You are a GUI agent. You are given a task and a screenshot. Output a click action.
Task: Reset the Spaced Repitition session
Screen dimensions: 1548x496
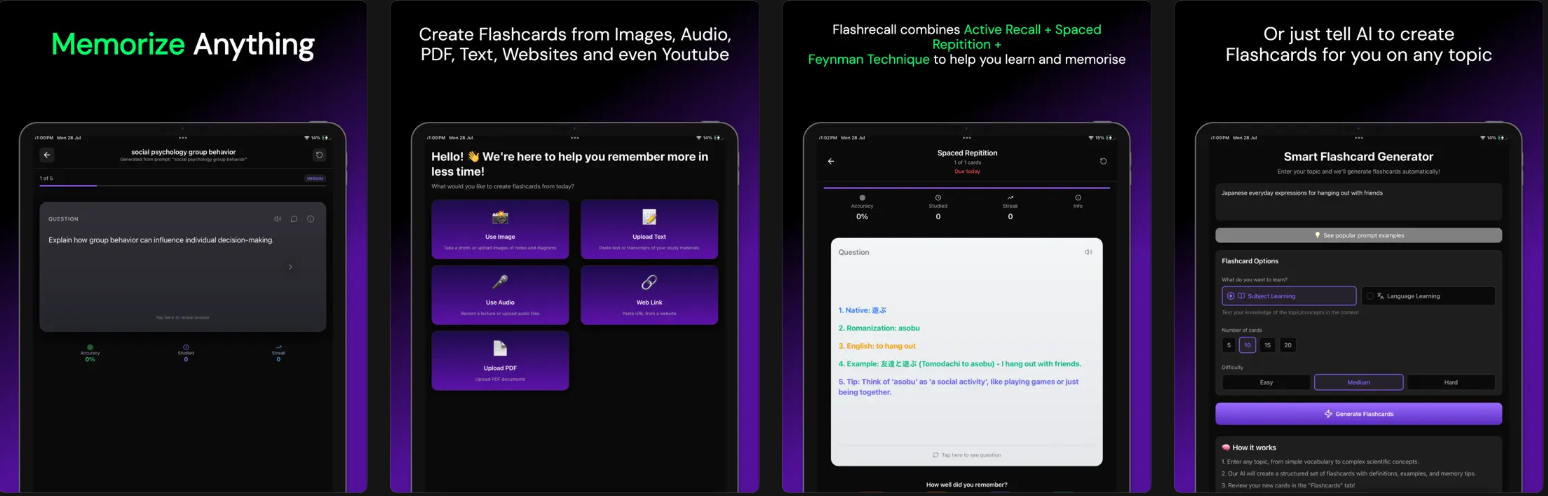(1103, 161)
